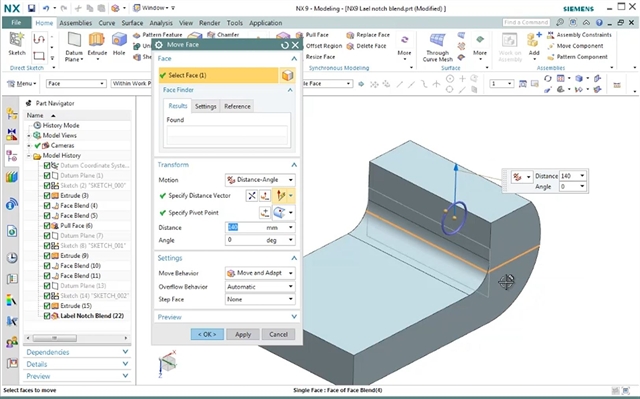The width and height of the screenshot is (640, 399).
Task: Click the Pattern Feature command
Action: click(158, 35)
